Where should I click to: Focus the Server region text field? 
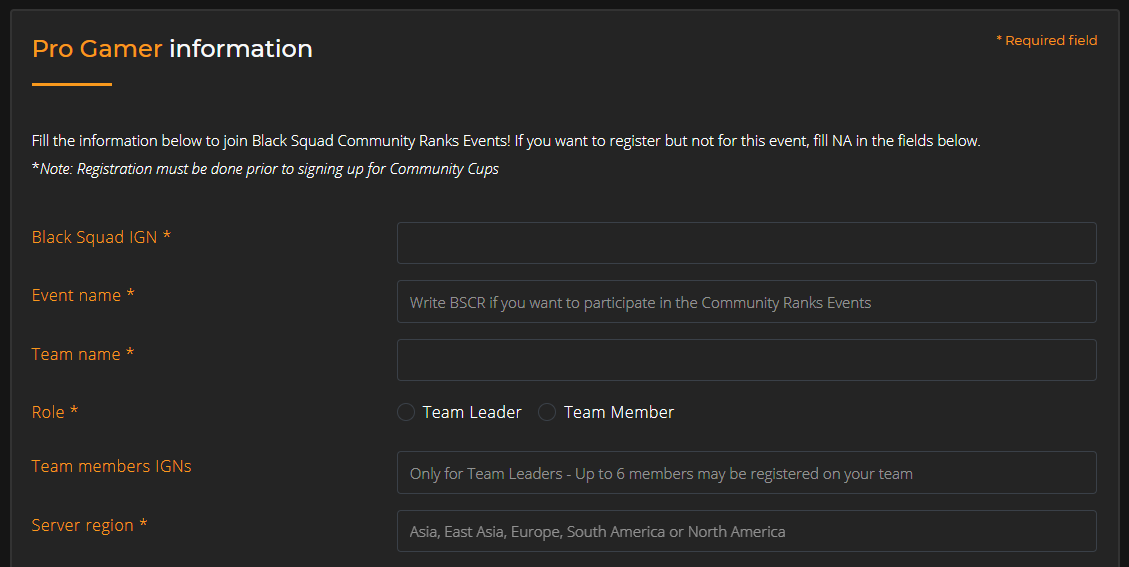coord(746,531)
